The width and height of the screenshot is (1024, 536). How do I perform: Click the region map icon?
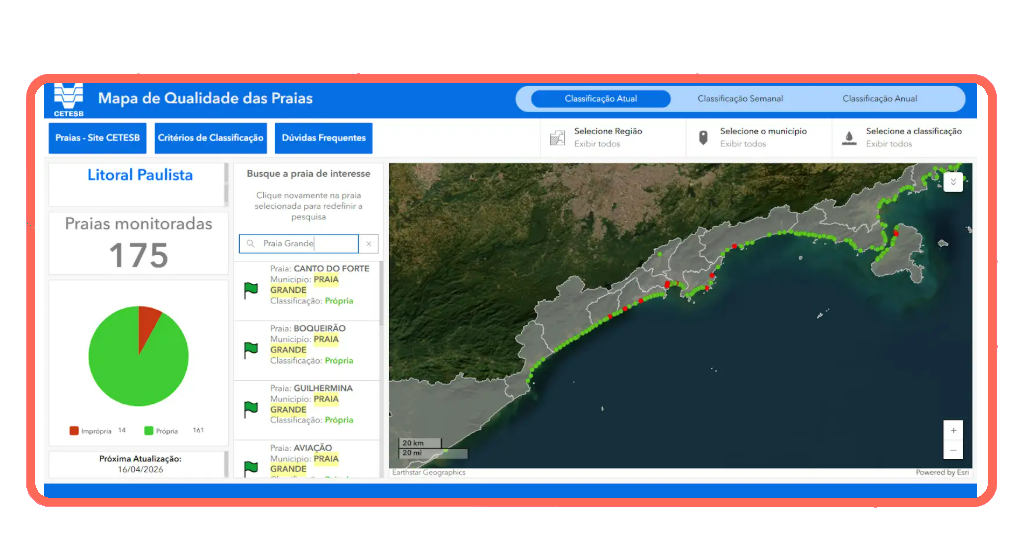(x=557, y=138)
